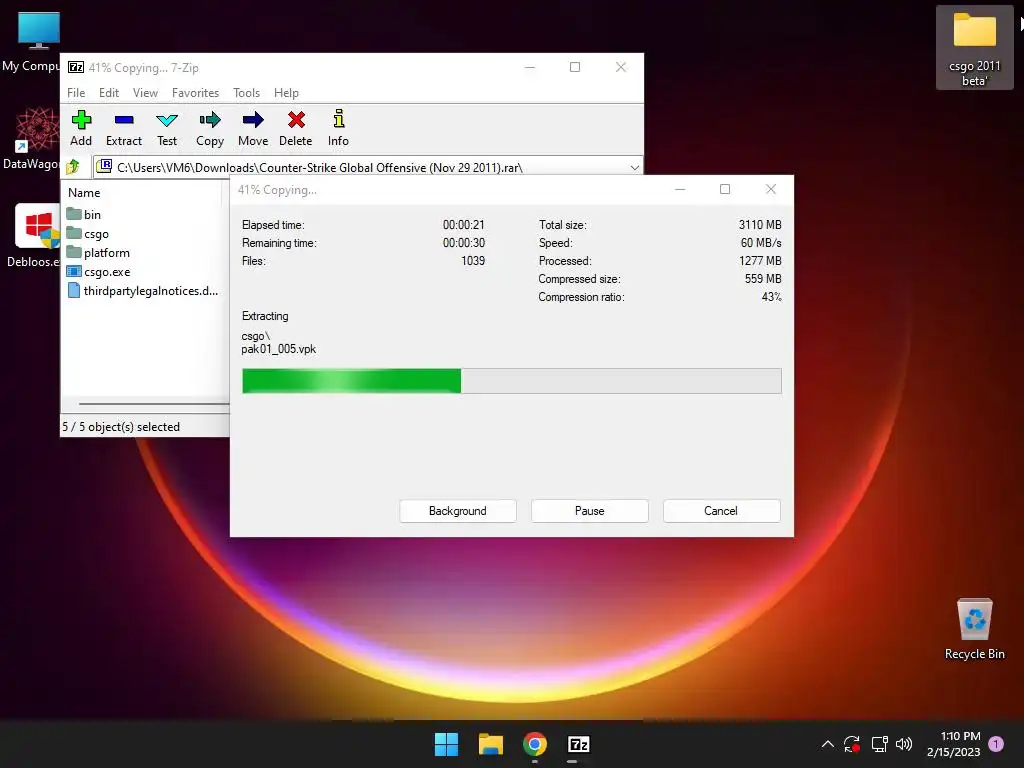Open the notification badge in the taskbar
Image resolution: width=1024 pixels, height=768 pixels.
pos(995,744)
